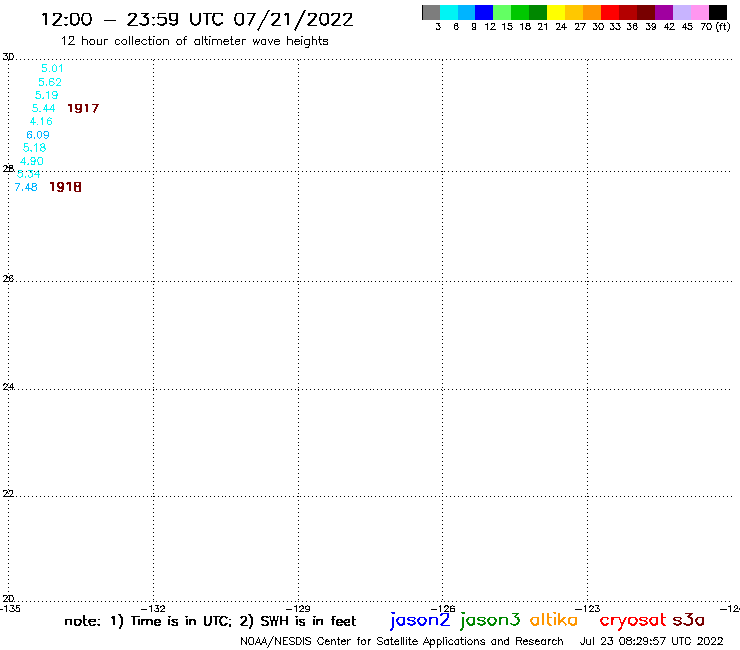Click the latitude label 26 on the axis
Image resolution: width=740 pixels, height=650 pixels.
[x=8, y=279]
